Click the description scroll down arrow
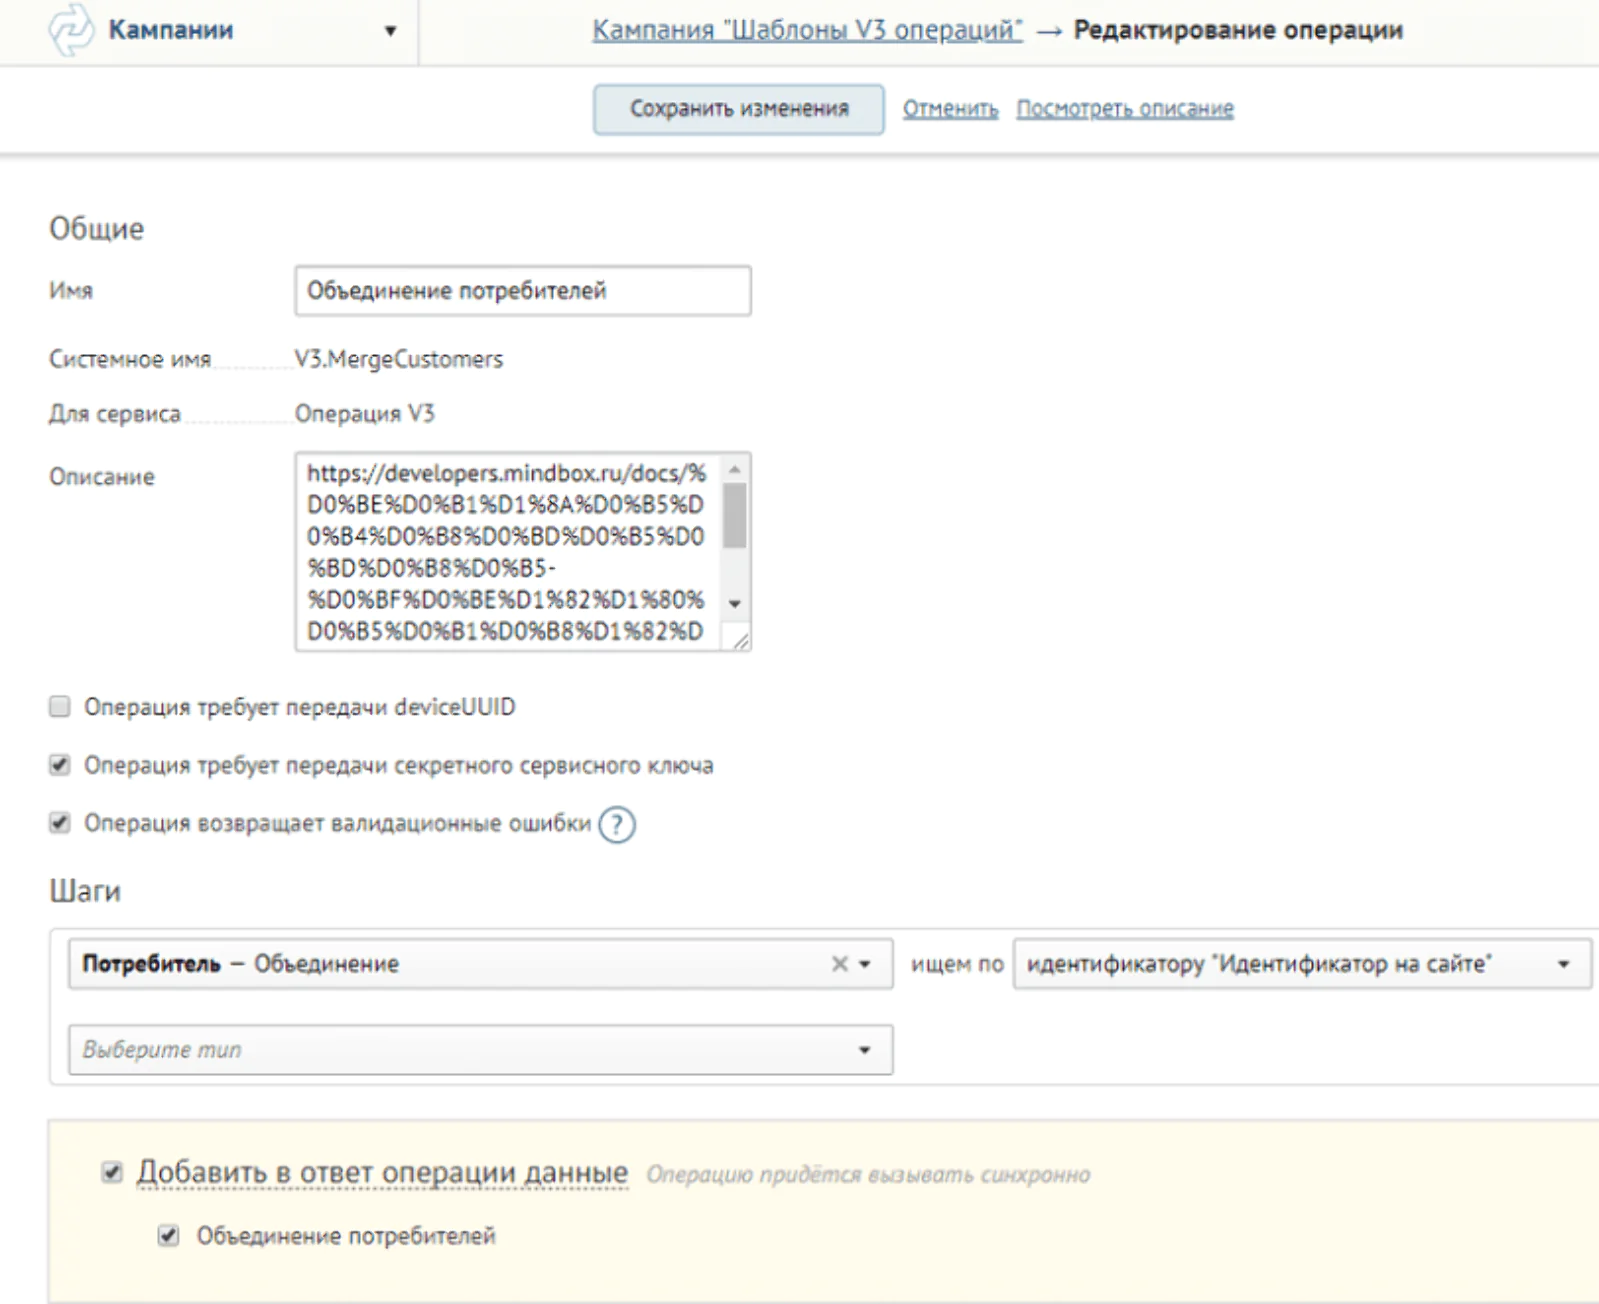Screen dimensions: 1599x1304 pyautogui.click(x=735, y=603)
